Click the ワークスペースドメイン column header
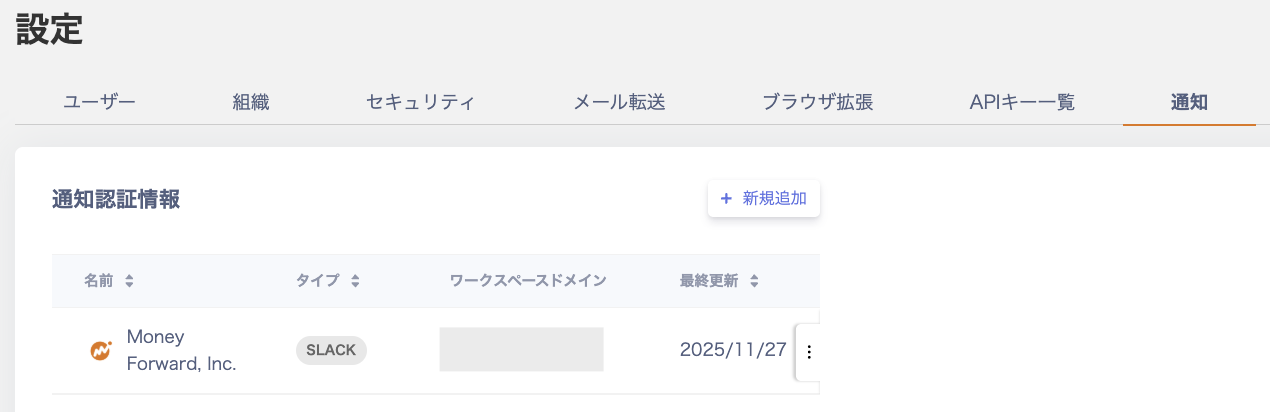The image size is (1270, 412). coord(528,281)
